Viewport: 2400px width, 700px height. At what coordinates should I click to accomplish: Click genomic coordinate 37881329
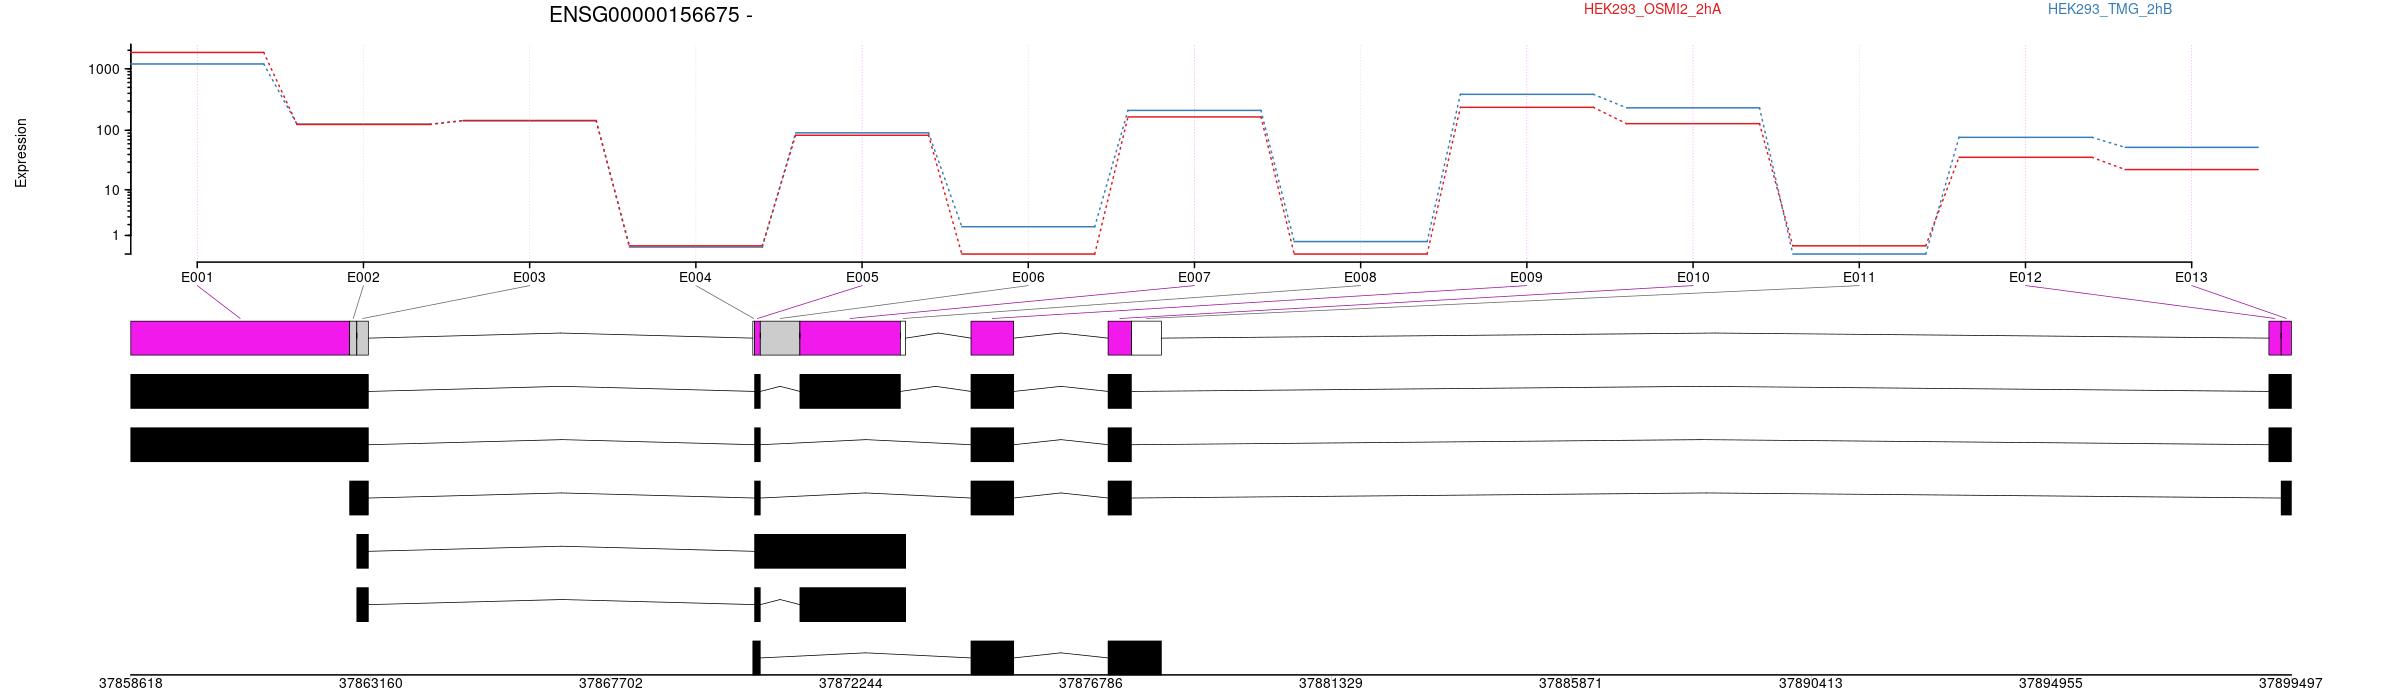pyautogui.click(x=1330, y=684)
